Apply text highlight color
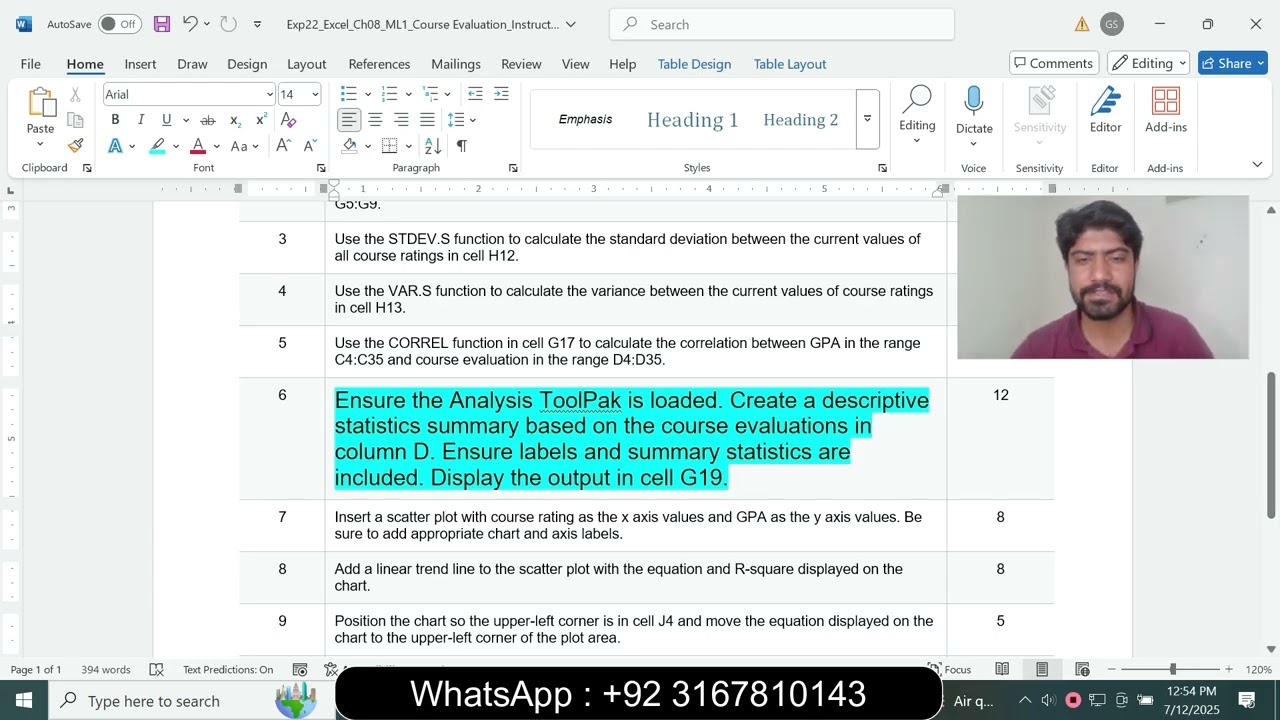This screenshot has width=1280, height=720. tap(158, 146)
